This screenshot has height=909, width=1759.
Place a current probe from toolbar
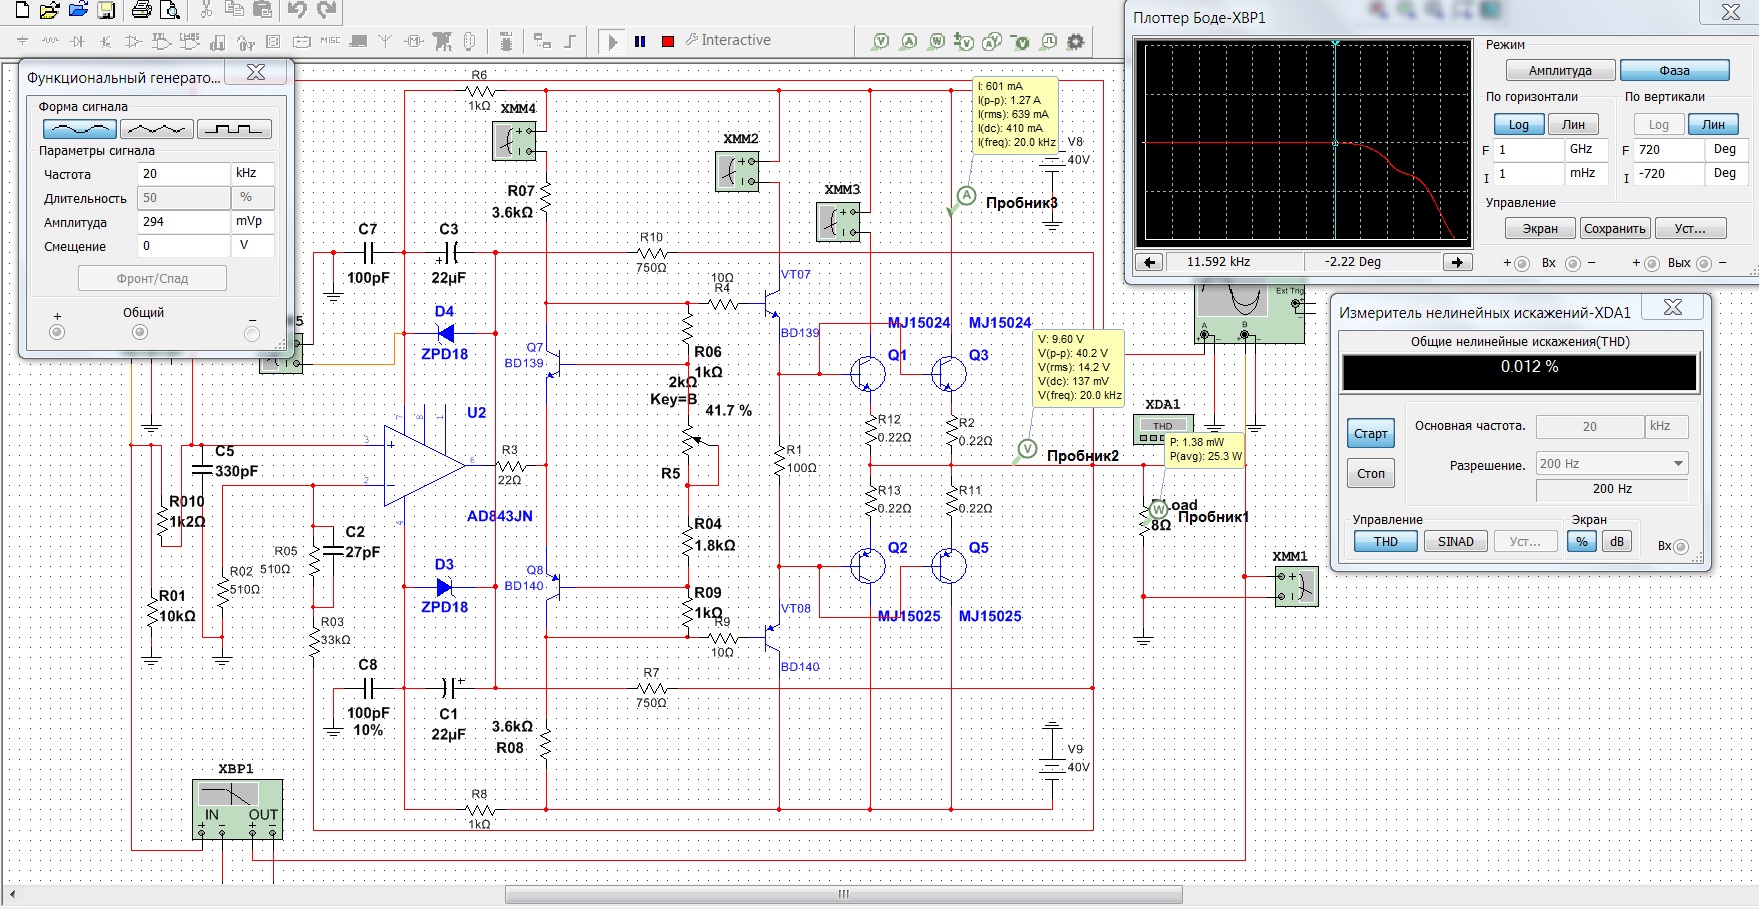coord(908,41)
